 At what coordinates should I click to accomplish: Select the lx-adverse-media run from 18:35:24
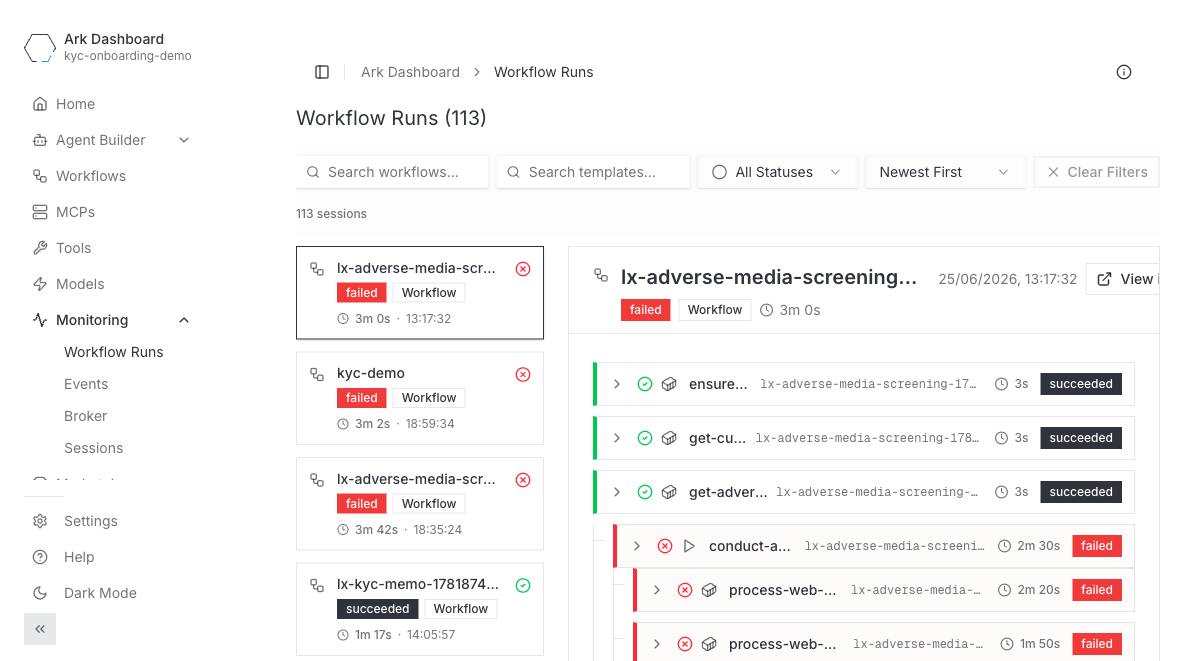coord(420,504)
